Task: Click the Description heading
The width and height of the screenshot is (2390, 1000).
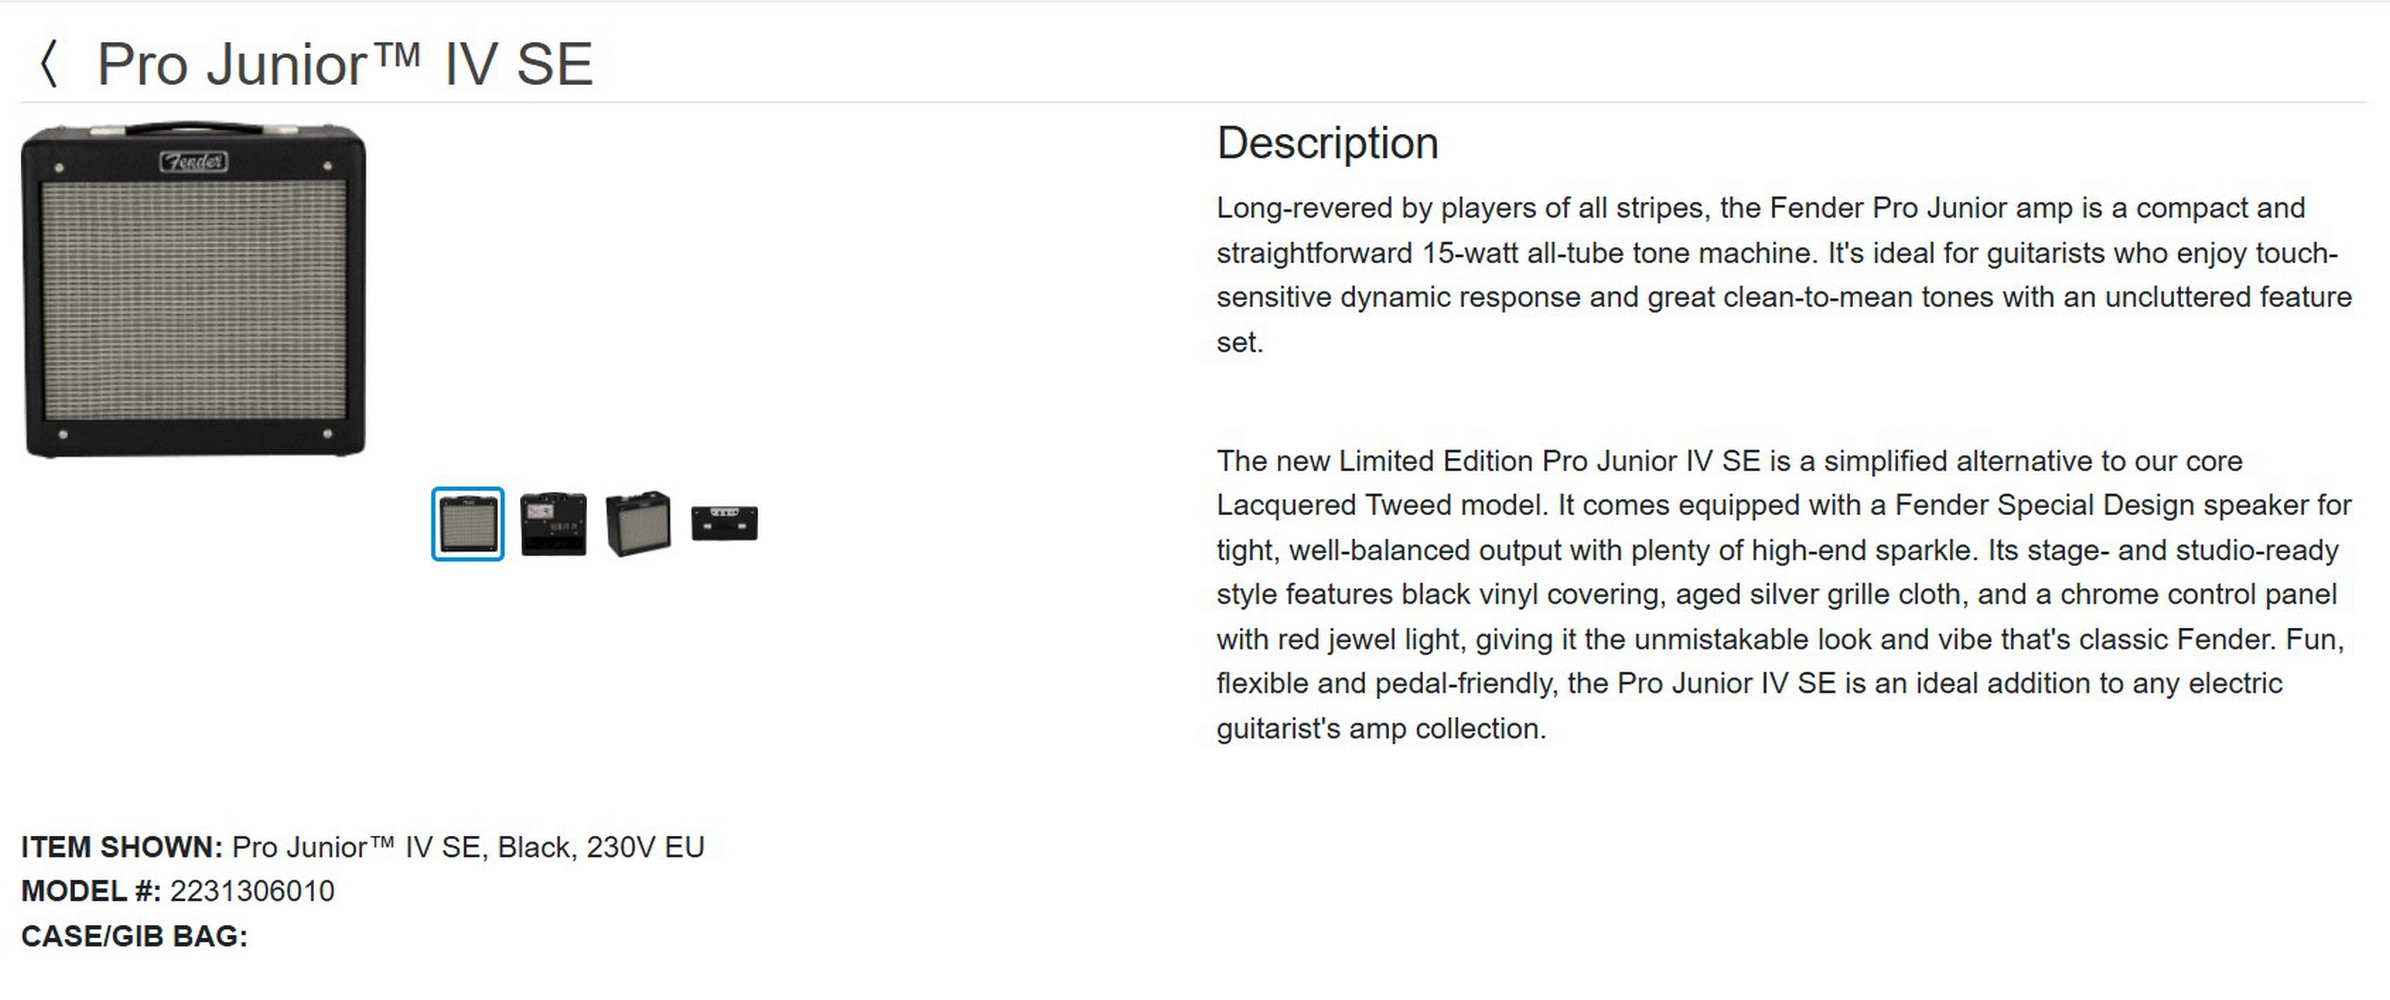Action: point(1327,143)
